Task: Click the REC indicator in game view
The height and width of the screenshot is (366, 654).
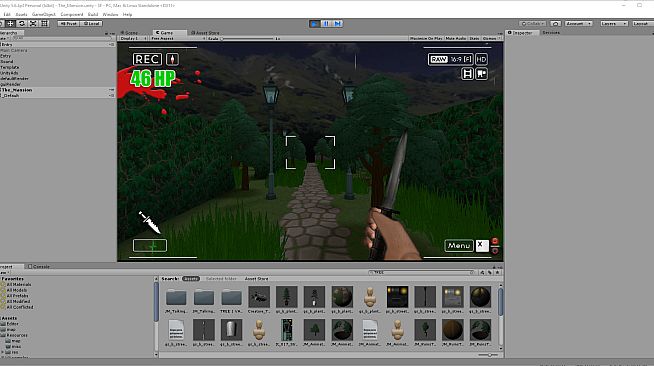Action: click(147, 59)
